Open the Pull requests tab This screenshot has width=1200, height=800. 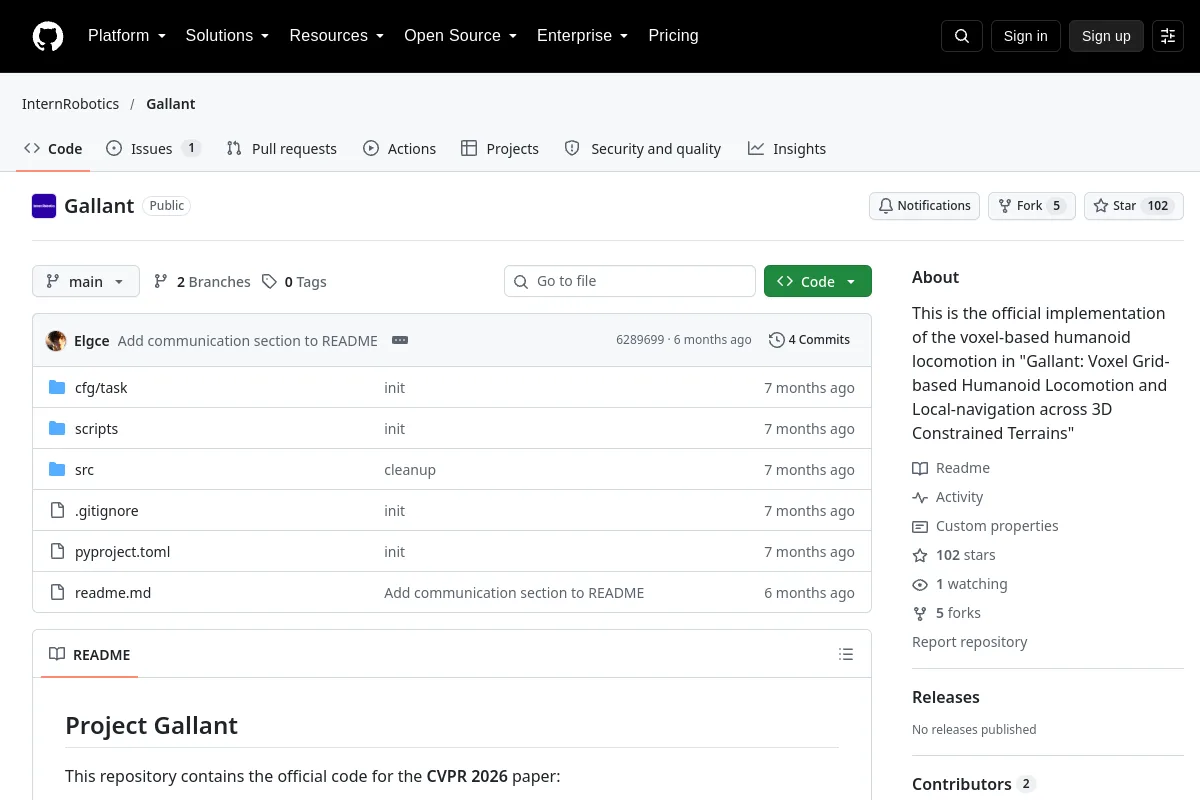coord(282,149)
